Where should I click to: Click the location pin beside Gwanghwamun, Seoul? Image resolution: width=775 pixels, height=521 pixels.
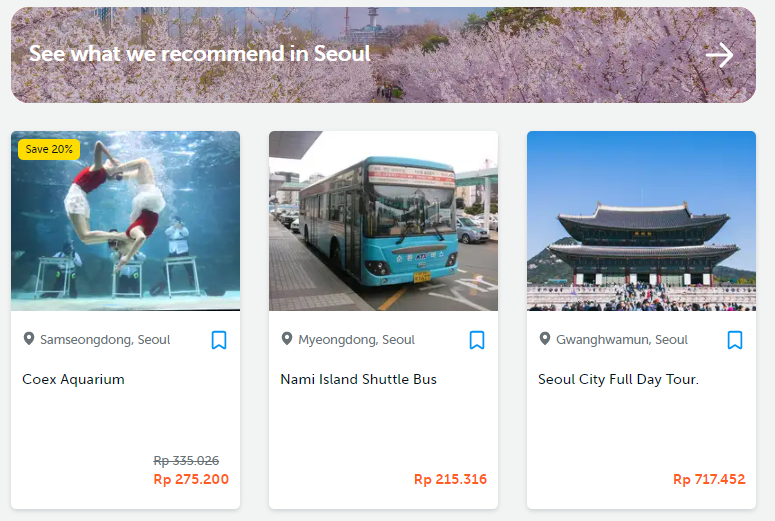coord(545,339)
